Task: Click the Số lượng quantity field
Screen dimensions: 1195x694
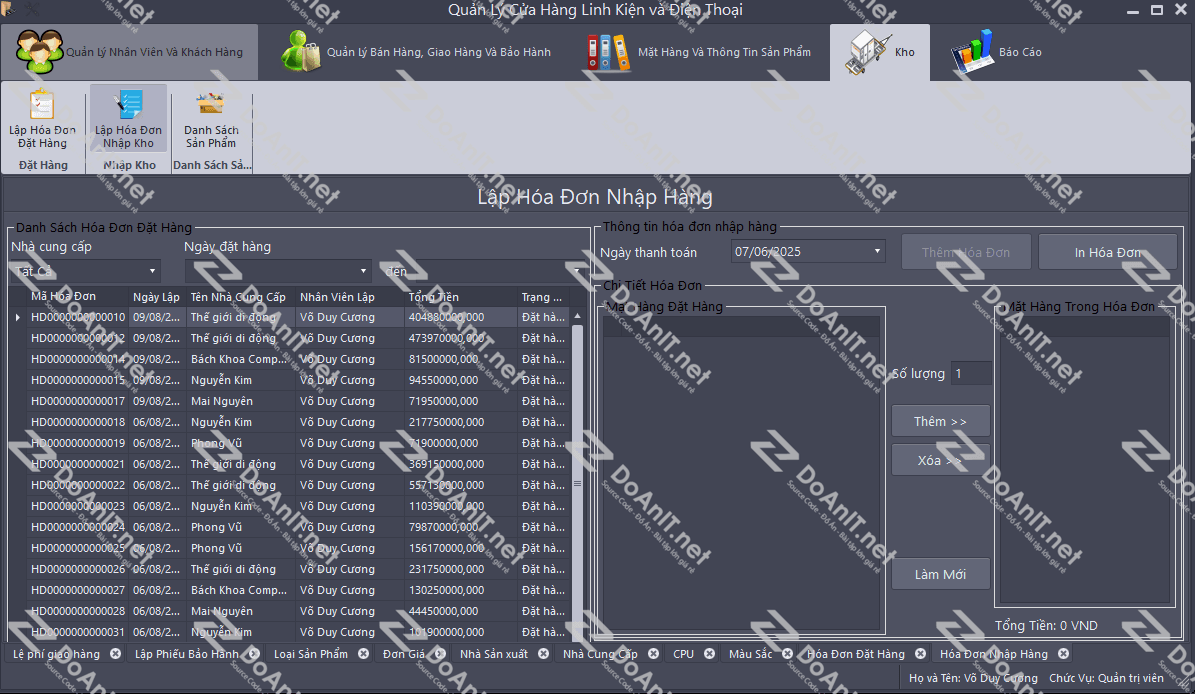Action: (x=970, y=374)
